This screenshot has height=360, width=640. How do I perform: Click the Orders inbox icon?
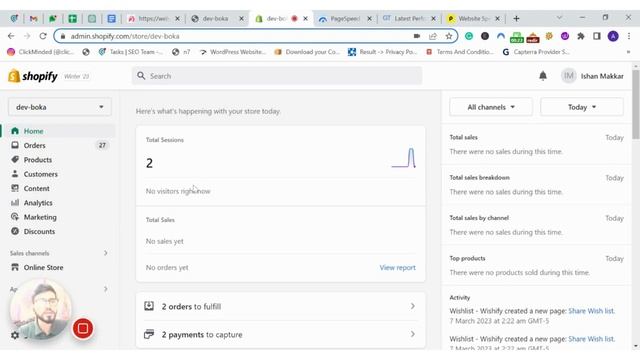tap(15, 145)
